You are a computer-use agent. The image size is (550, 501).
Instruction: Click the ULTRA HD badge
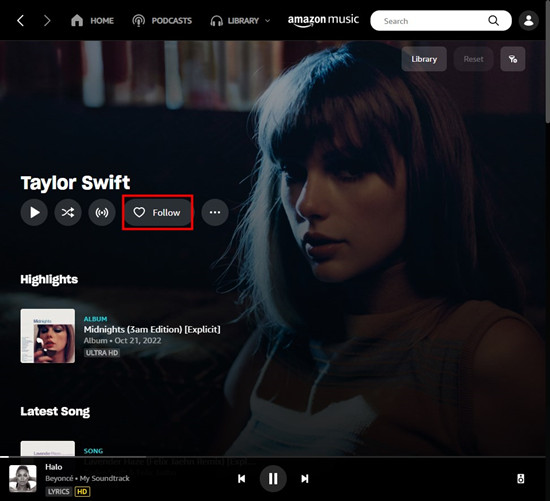(102, 353)
